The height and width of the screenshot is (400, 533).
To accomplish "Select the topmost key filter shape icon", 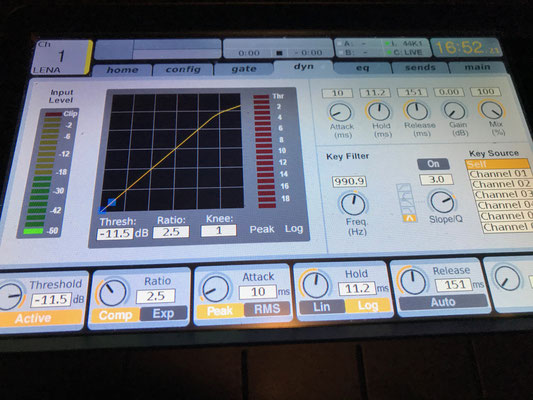I will point(404,188).
